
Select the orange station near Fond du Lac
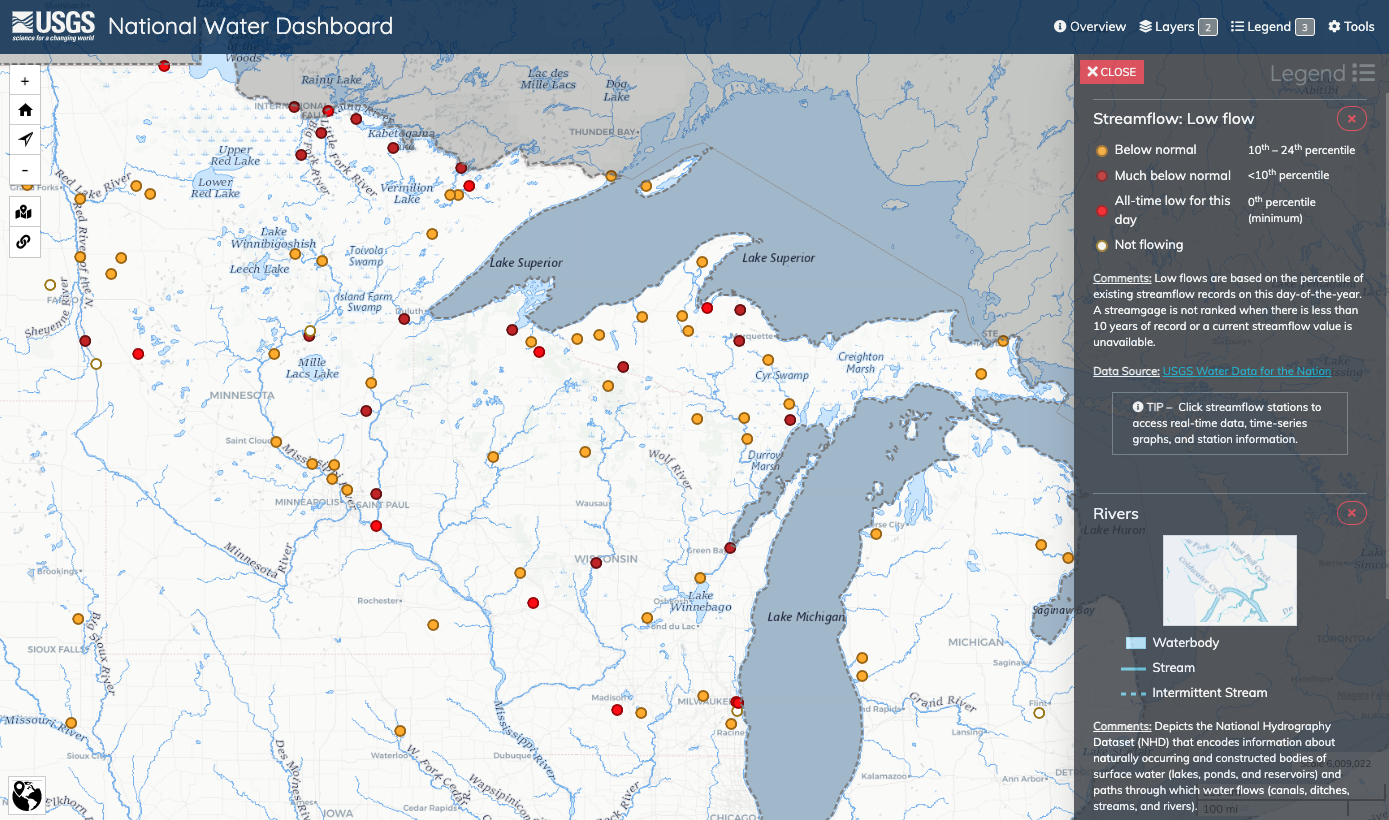click(647, 618)
